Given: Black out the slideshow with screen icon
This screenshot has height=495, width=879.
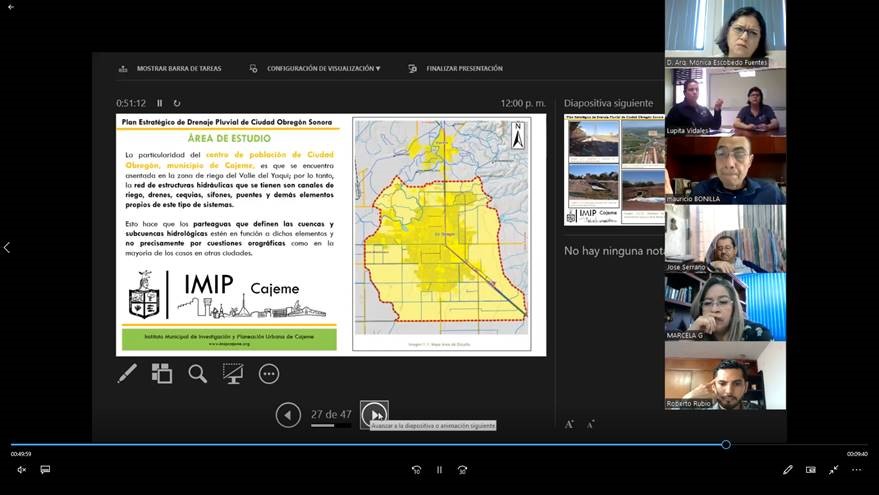Looking at the screenshot, I should click(x=233, y=373).
